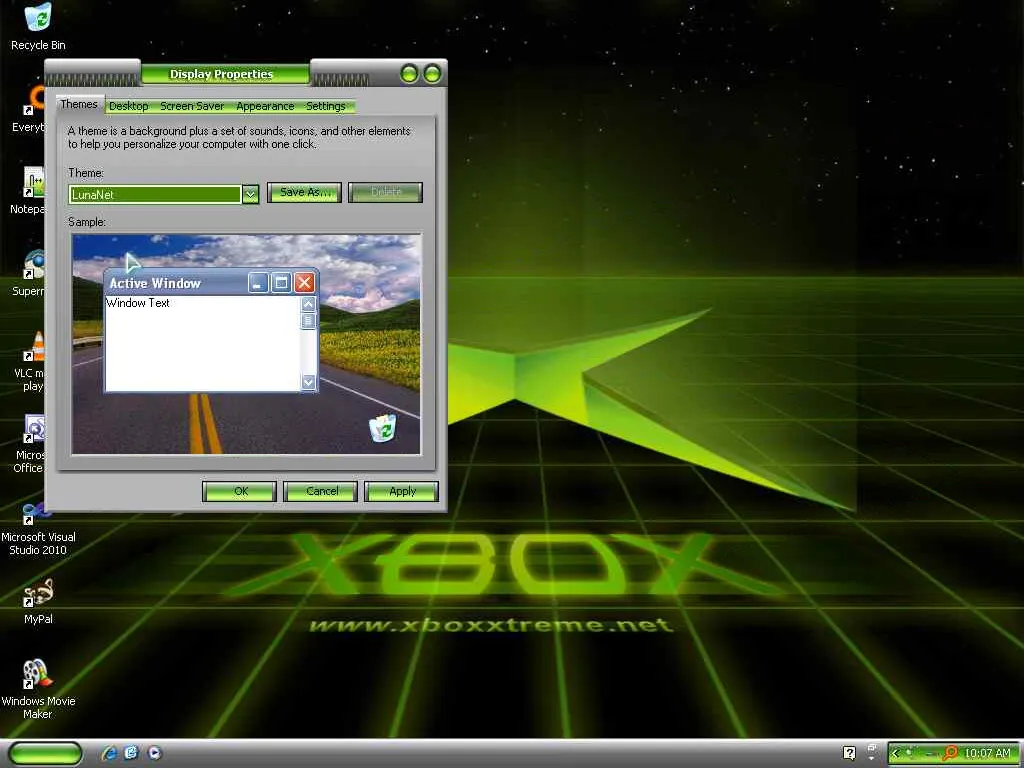Open the MyPal browser shortcut
Screen dimensions: 1024x768
tap(38, 601)
